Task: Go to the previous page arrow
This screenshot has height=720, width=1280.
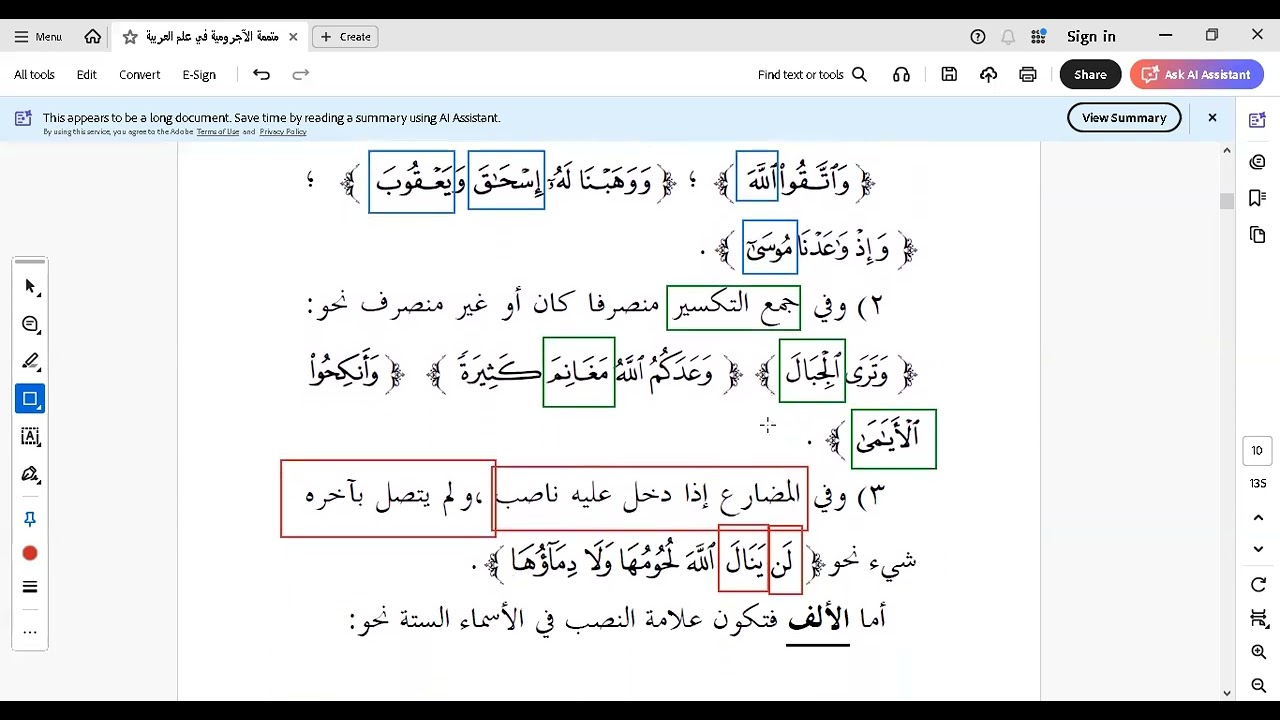Action: pos(1258,517)
